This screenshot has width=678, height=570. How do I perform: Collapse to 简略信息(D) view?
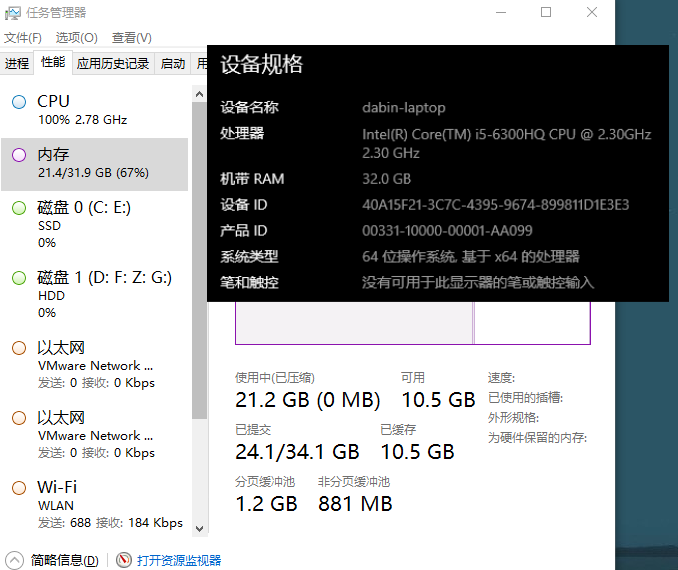[64, 561]
